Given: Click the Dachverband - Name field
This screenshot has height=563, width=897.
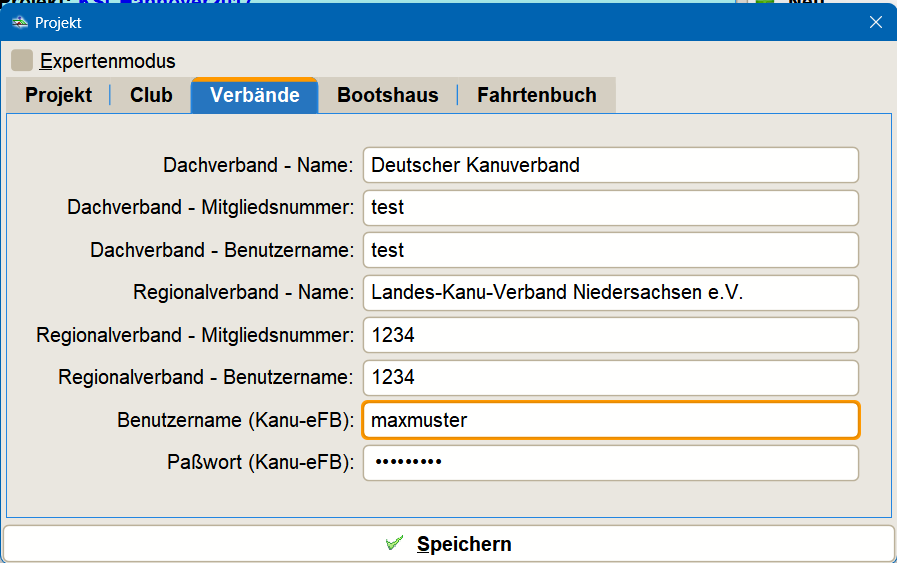Looking at the screenshot, I should [610, 165].
